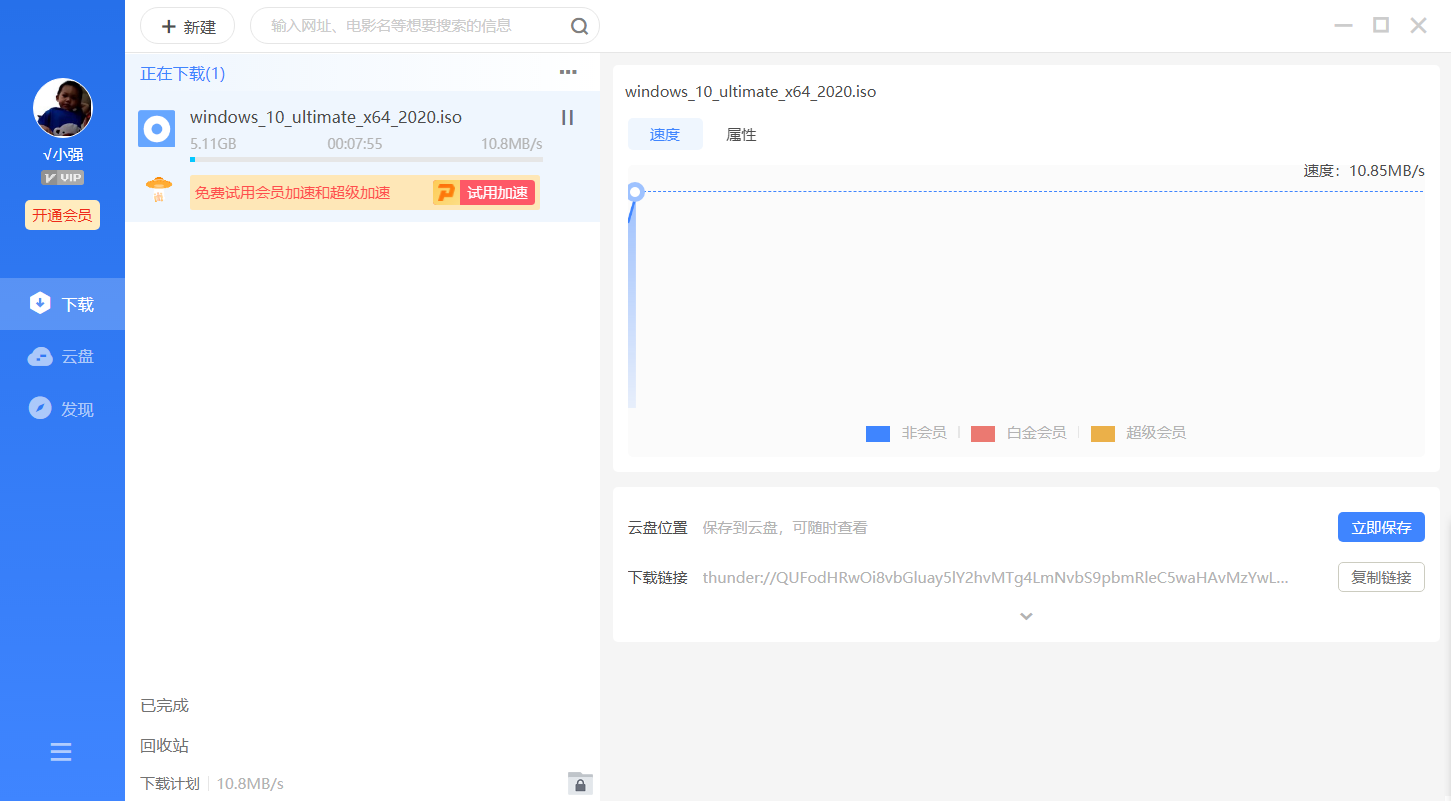Pause the windows_10_ultimate download

pos(567,118)
